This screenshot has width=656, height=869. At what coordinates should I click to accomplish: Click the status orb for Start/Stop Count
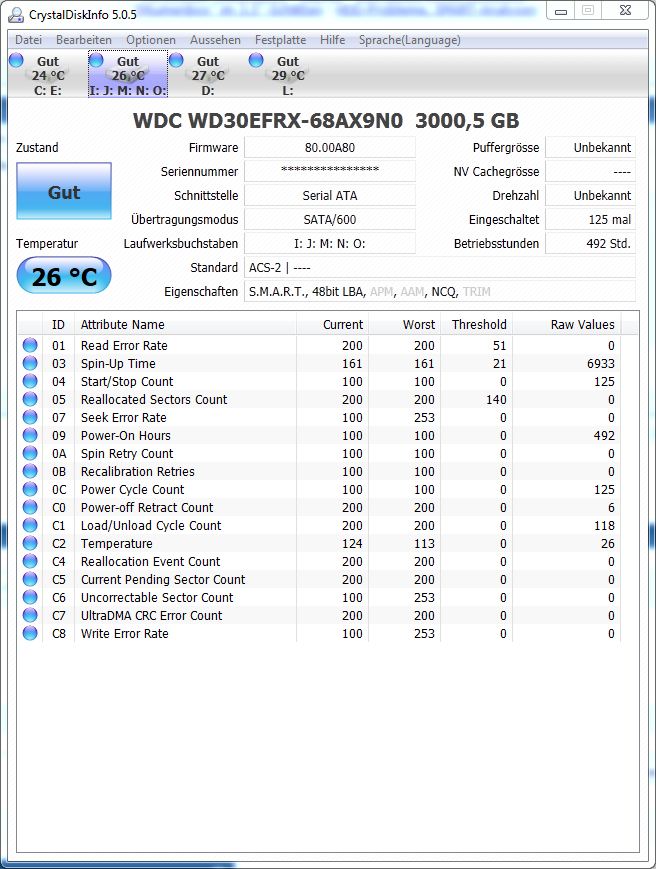[x=30, y=381]
